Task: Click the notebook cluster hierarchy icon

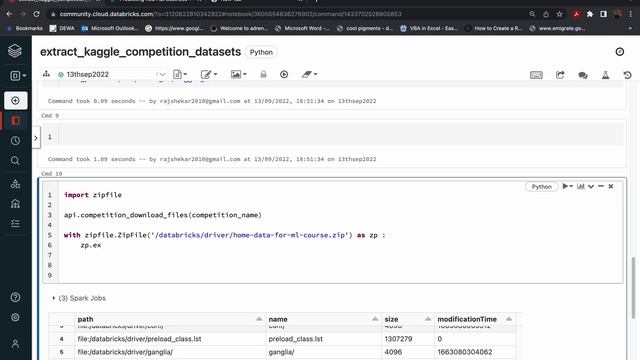Action: tap(46, 74)
